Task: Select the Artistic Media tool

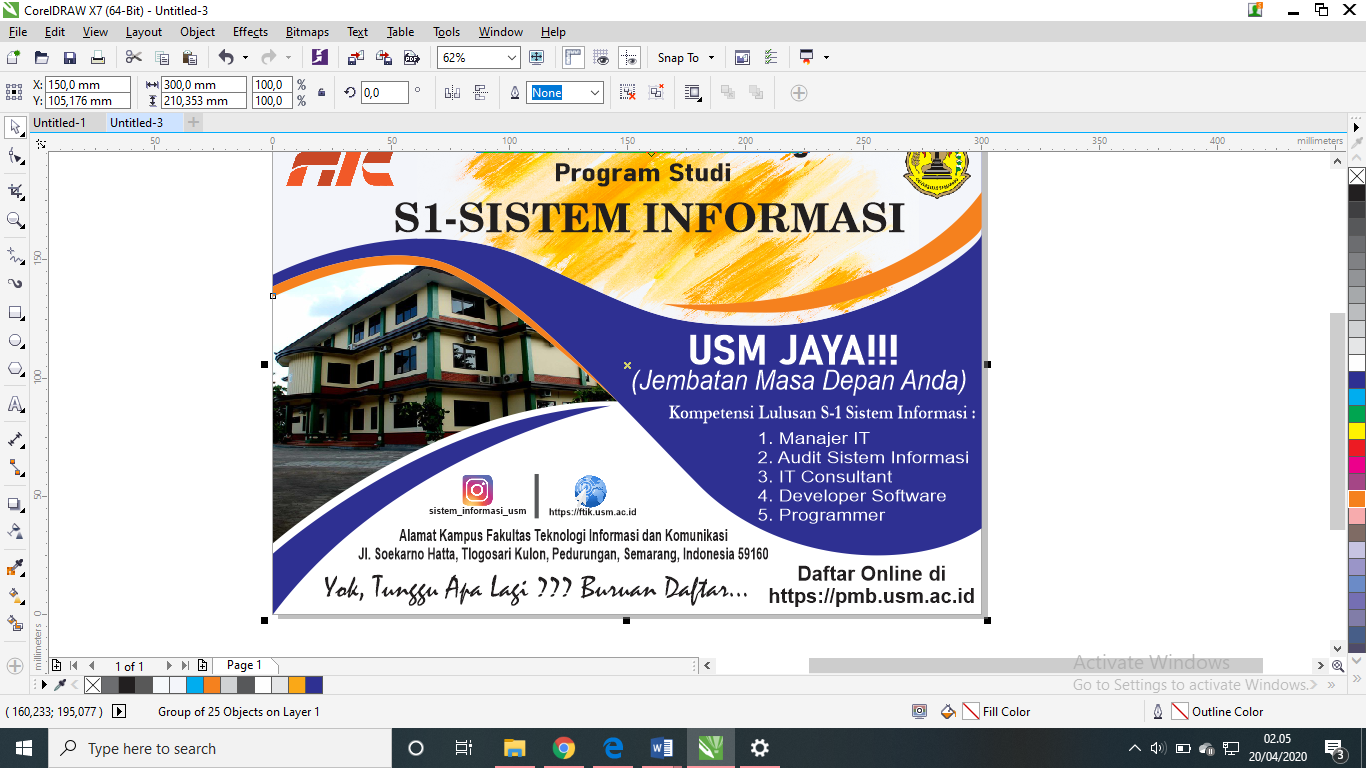Action: (15, 283)
